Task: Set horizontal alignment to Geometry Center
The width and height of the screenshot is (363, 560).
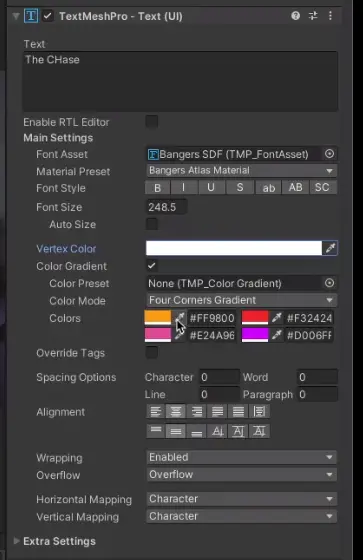Action: coord(259,411)
